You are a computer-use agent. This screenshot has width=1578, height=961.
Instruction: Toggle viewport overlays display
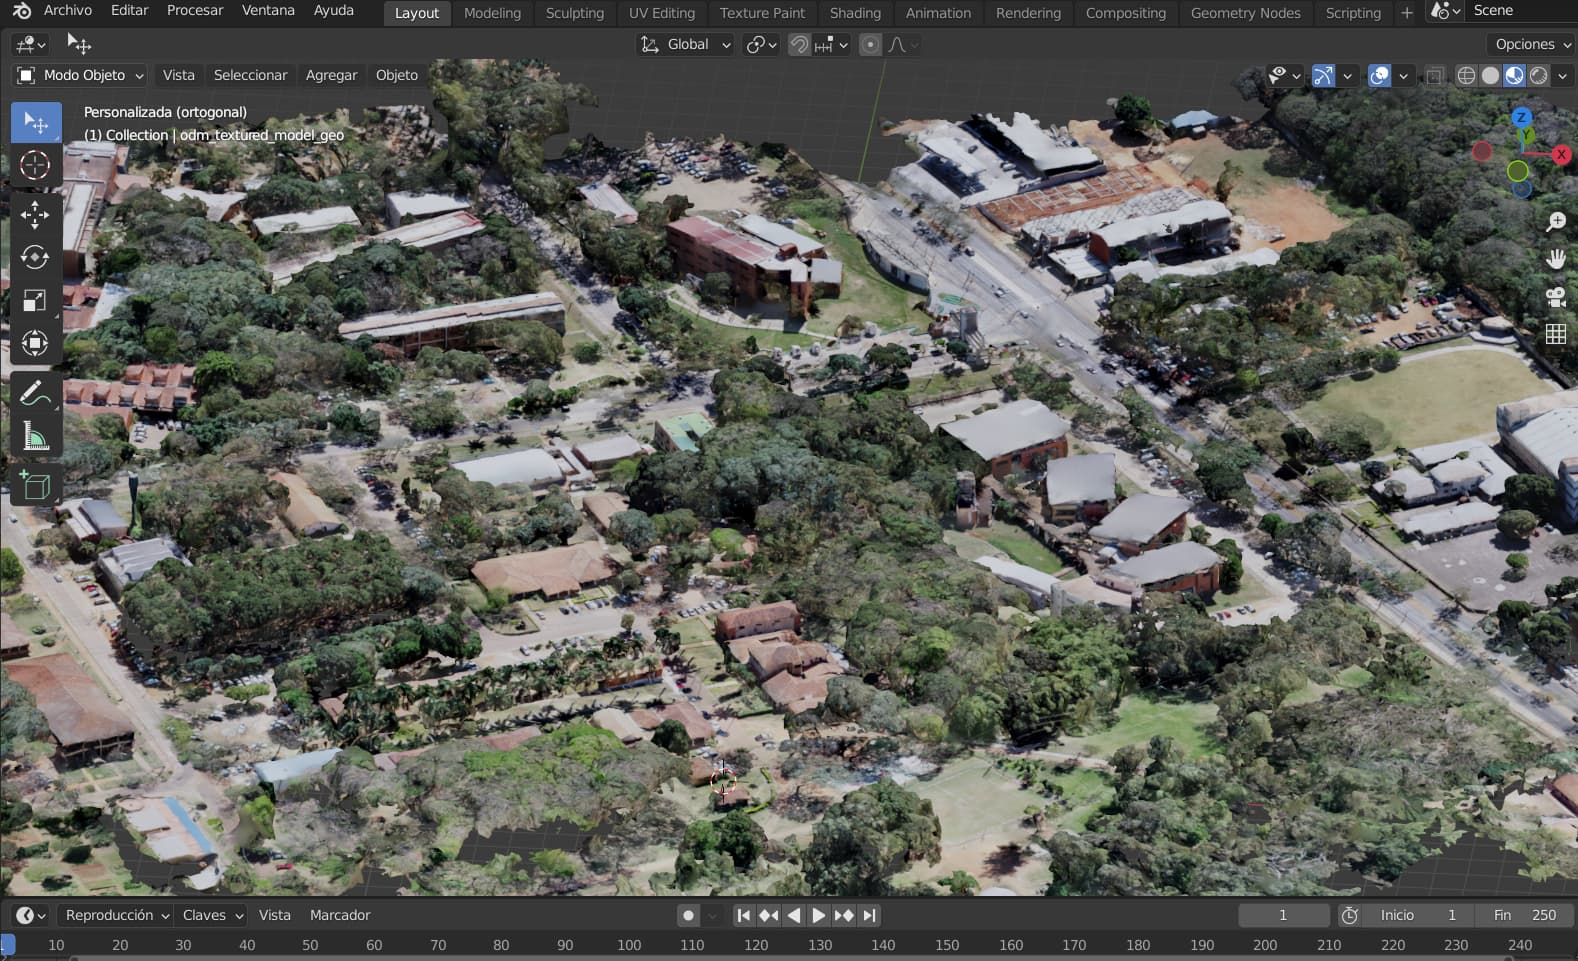click(x=1379, y=76)
